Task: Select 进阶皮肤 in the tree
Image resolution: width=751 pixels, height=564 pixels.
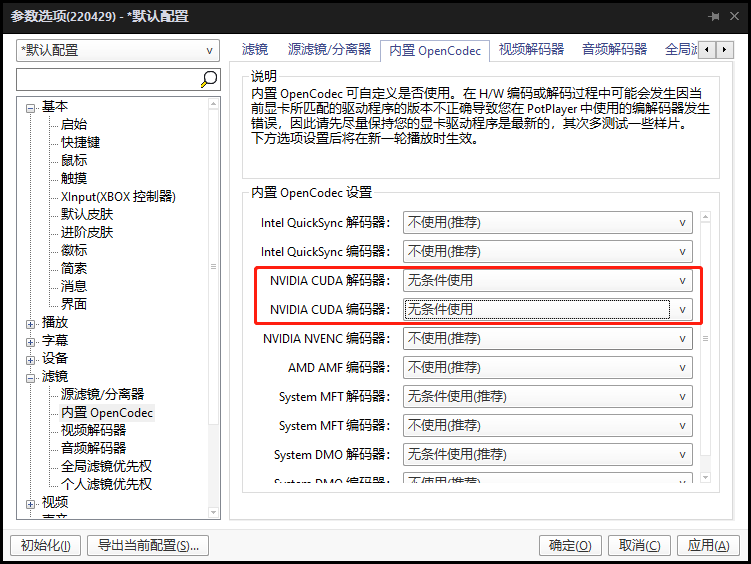Action: click(87, 232)
